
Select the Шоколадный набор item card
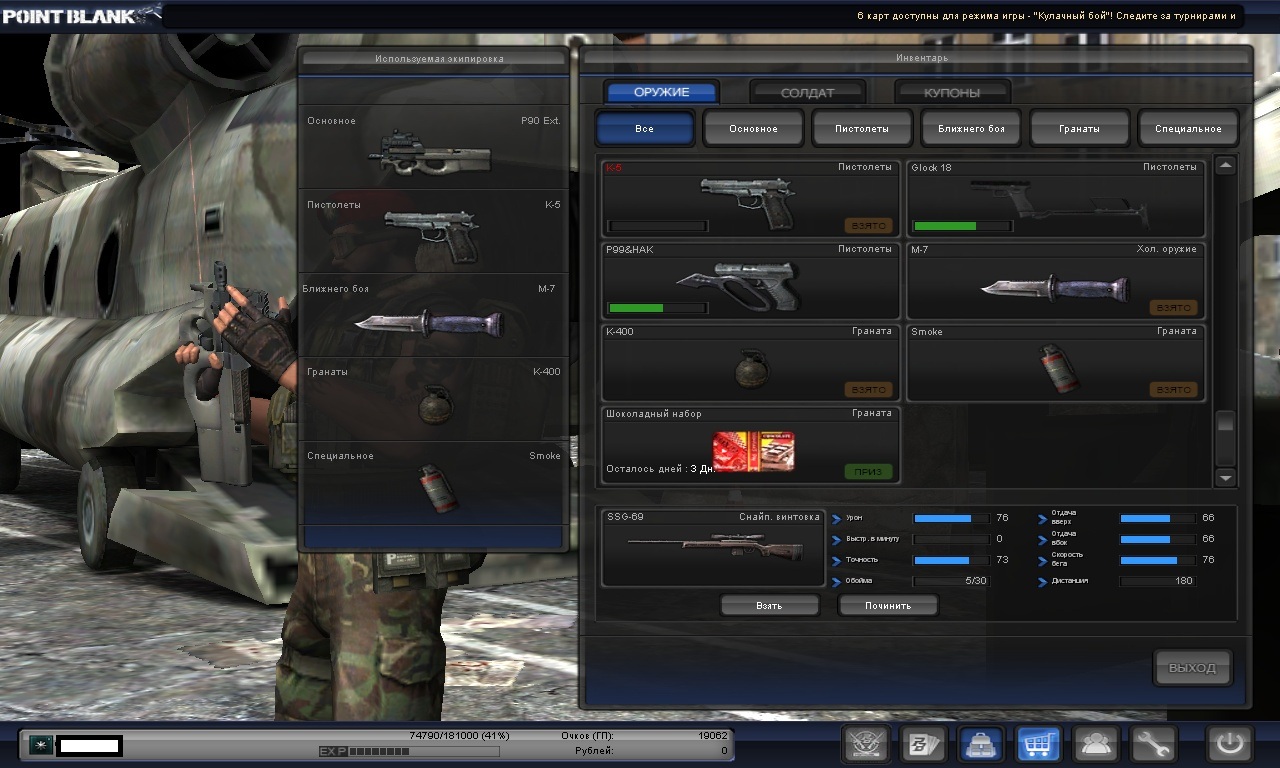click(x=750, y=444)
